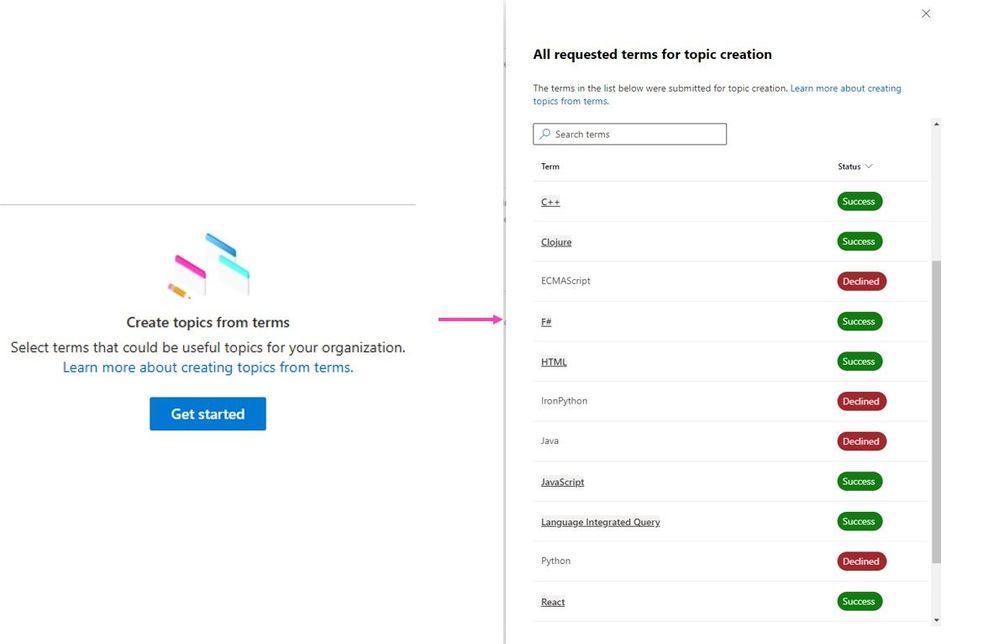
Task: Click the Success badge for C++
Action: point(859,202)
